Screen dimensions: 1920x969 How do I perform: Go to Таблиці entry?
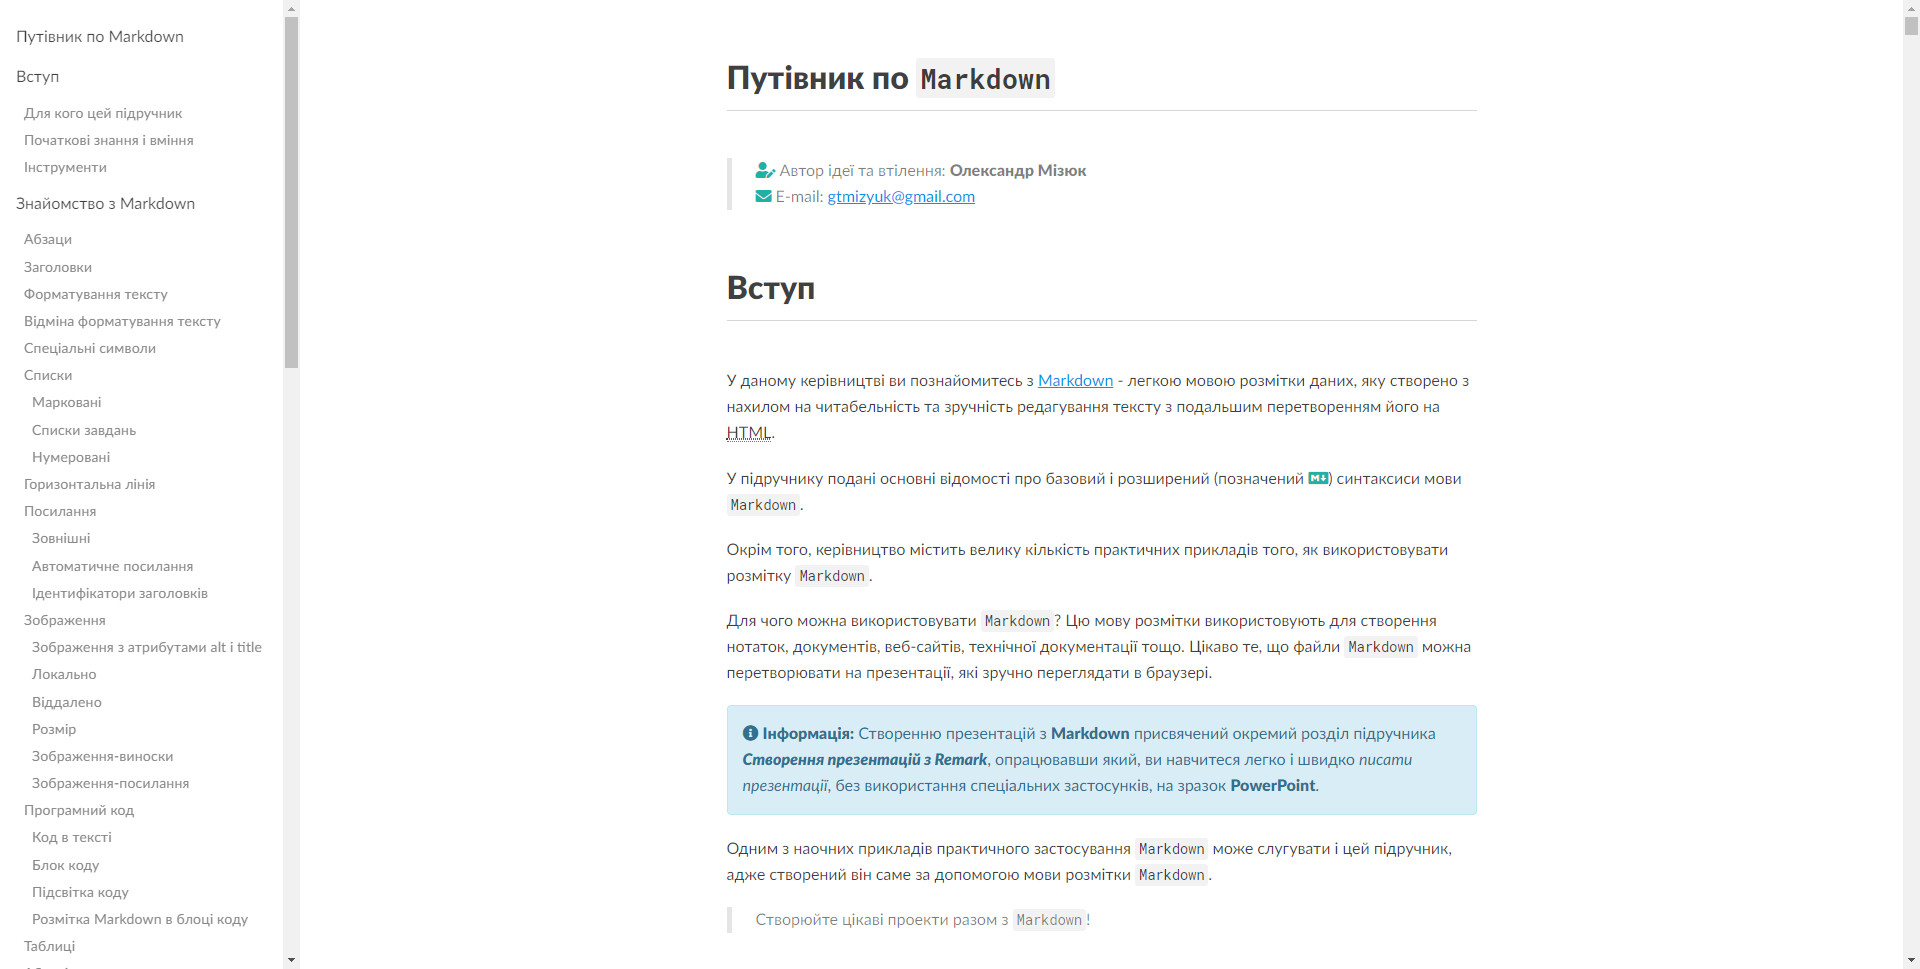pyautogui.click(x=50, y=946)
